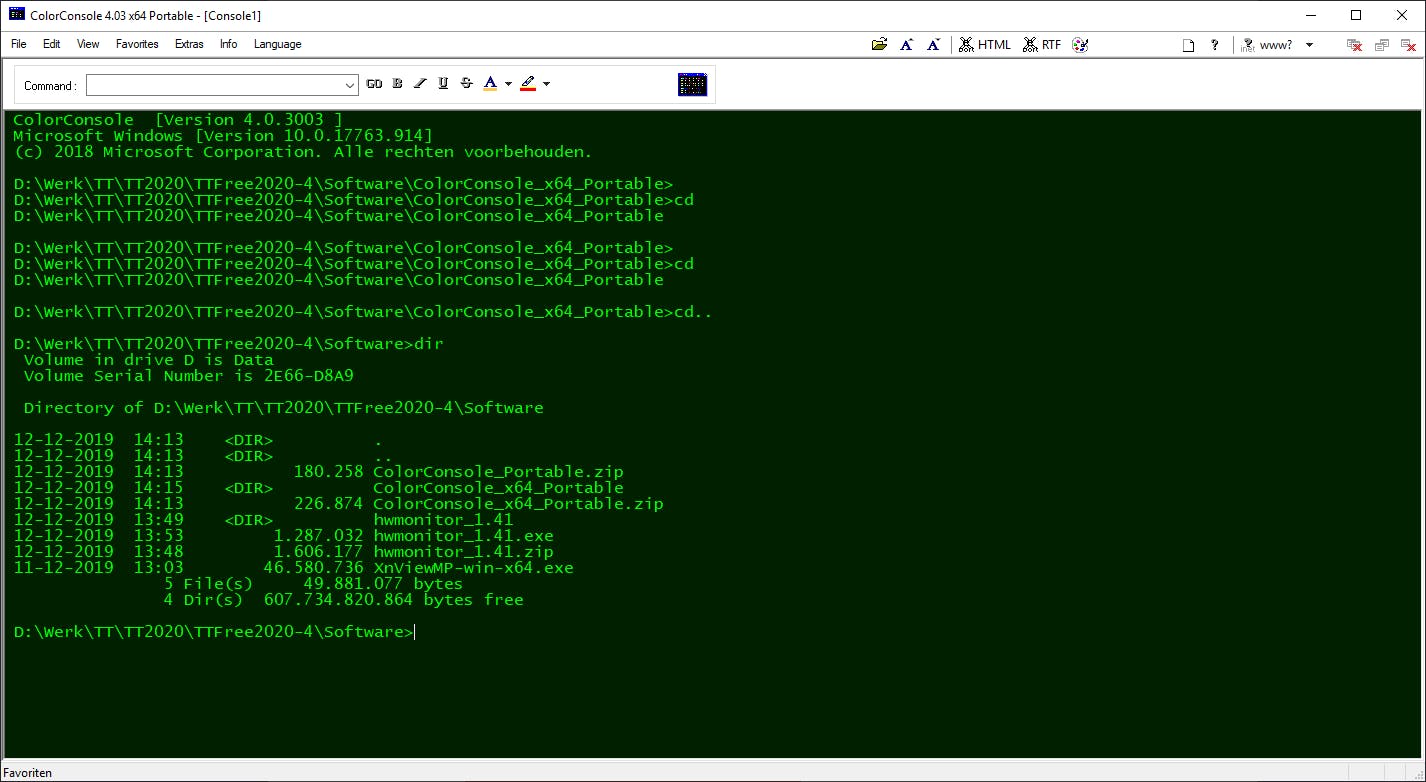Click the '5 File(s) 49.881.077 bytes' summary
Image resolution: width=1426 pixels, height=782 pixels.
313,584
